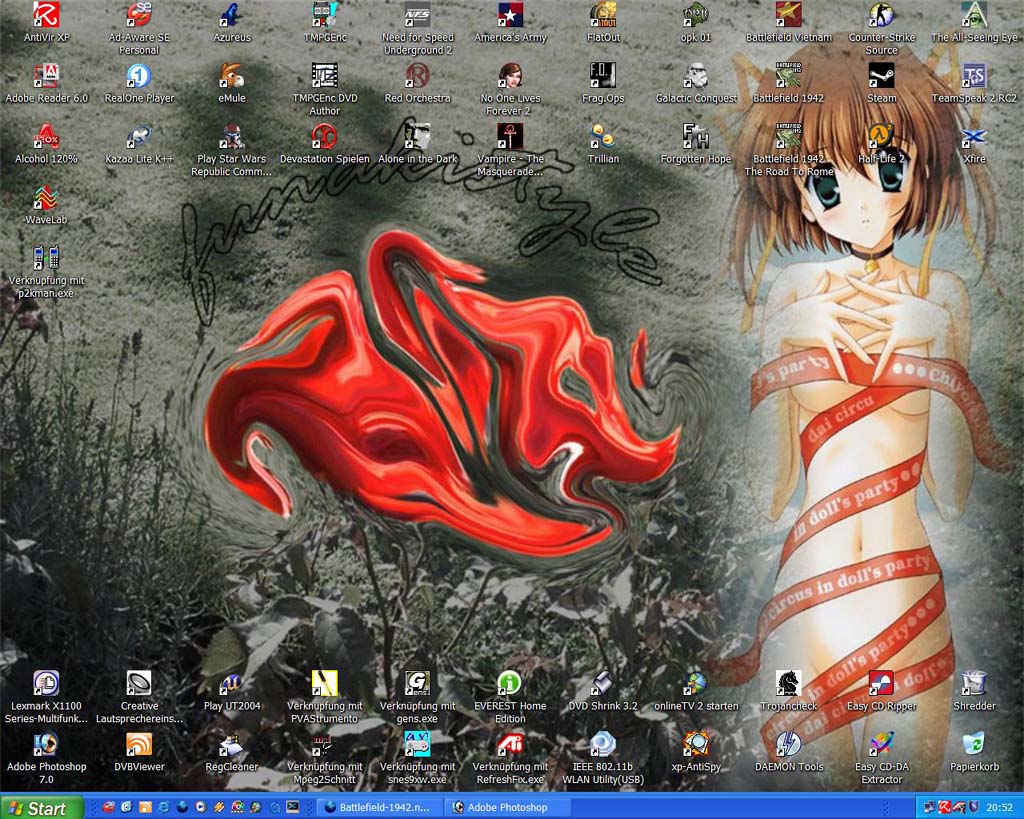Click the Frag.Ops desktop shortcut
This screenshot has height=819, width=1024.
point(603,75)
